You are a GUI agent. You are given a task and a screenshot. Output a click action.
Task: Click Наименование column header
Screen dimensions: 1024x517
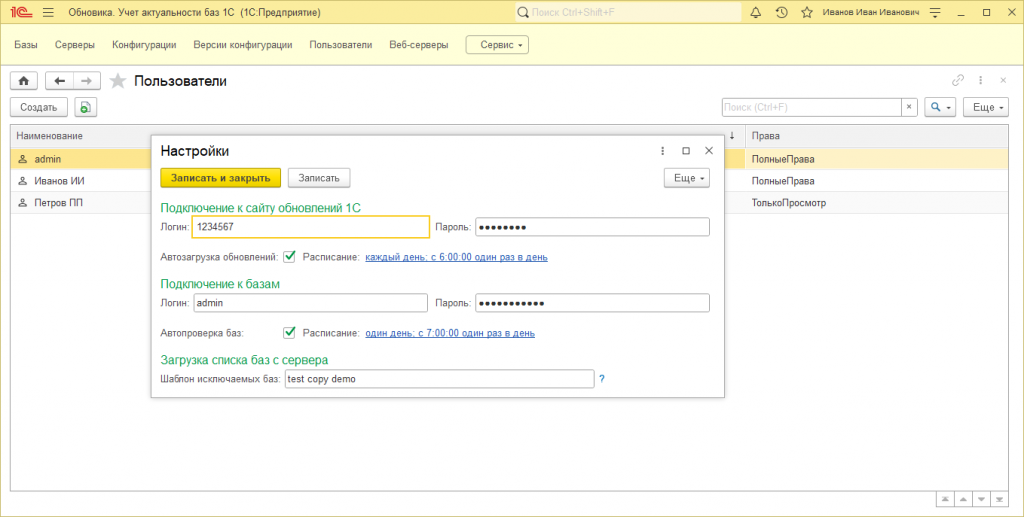click(x=50, y=136)
